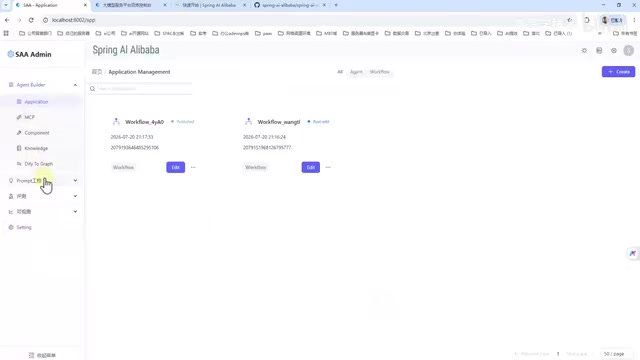The image size is (640, 360).
Task: Close the GitHub spring-ai-alibaba tab
Action: 324,5
